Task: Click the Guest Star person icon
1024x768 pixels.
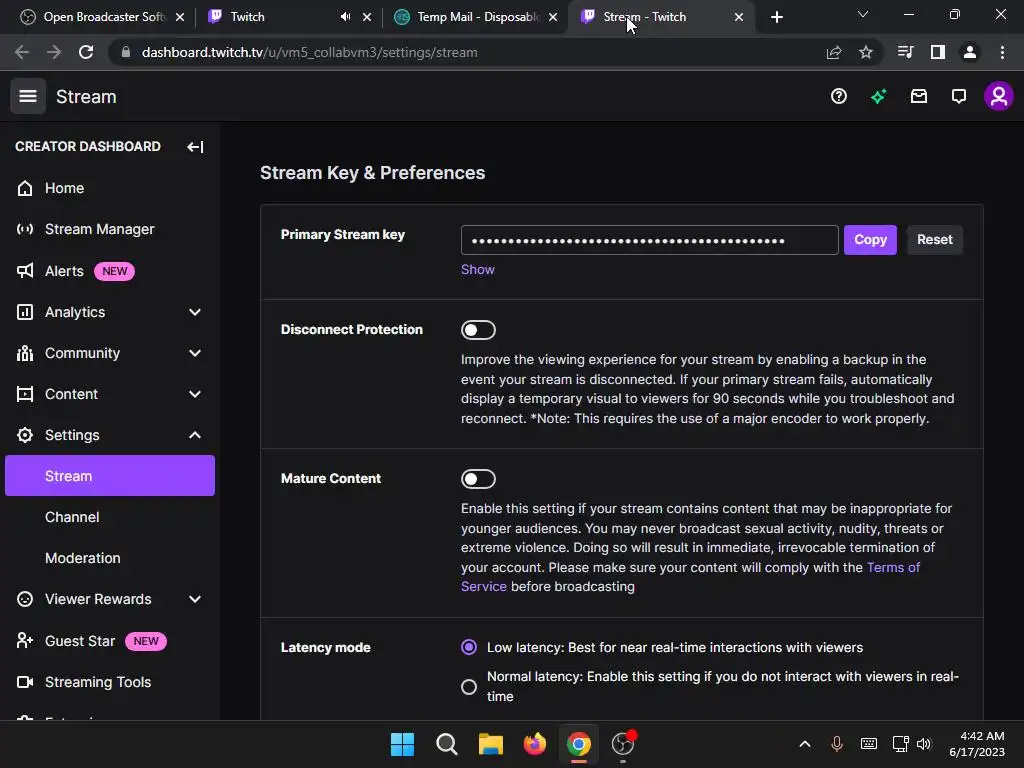Action: (x=25, y=641)
